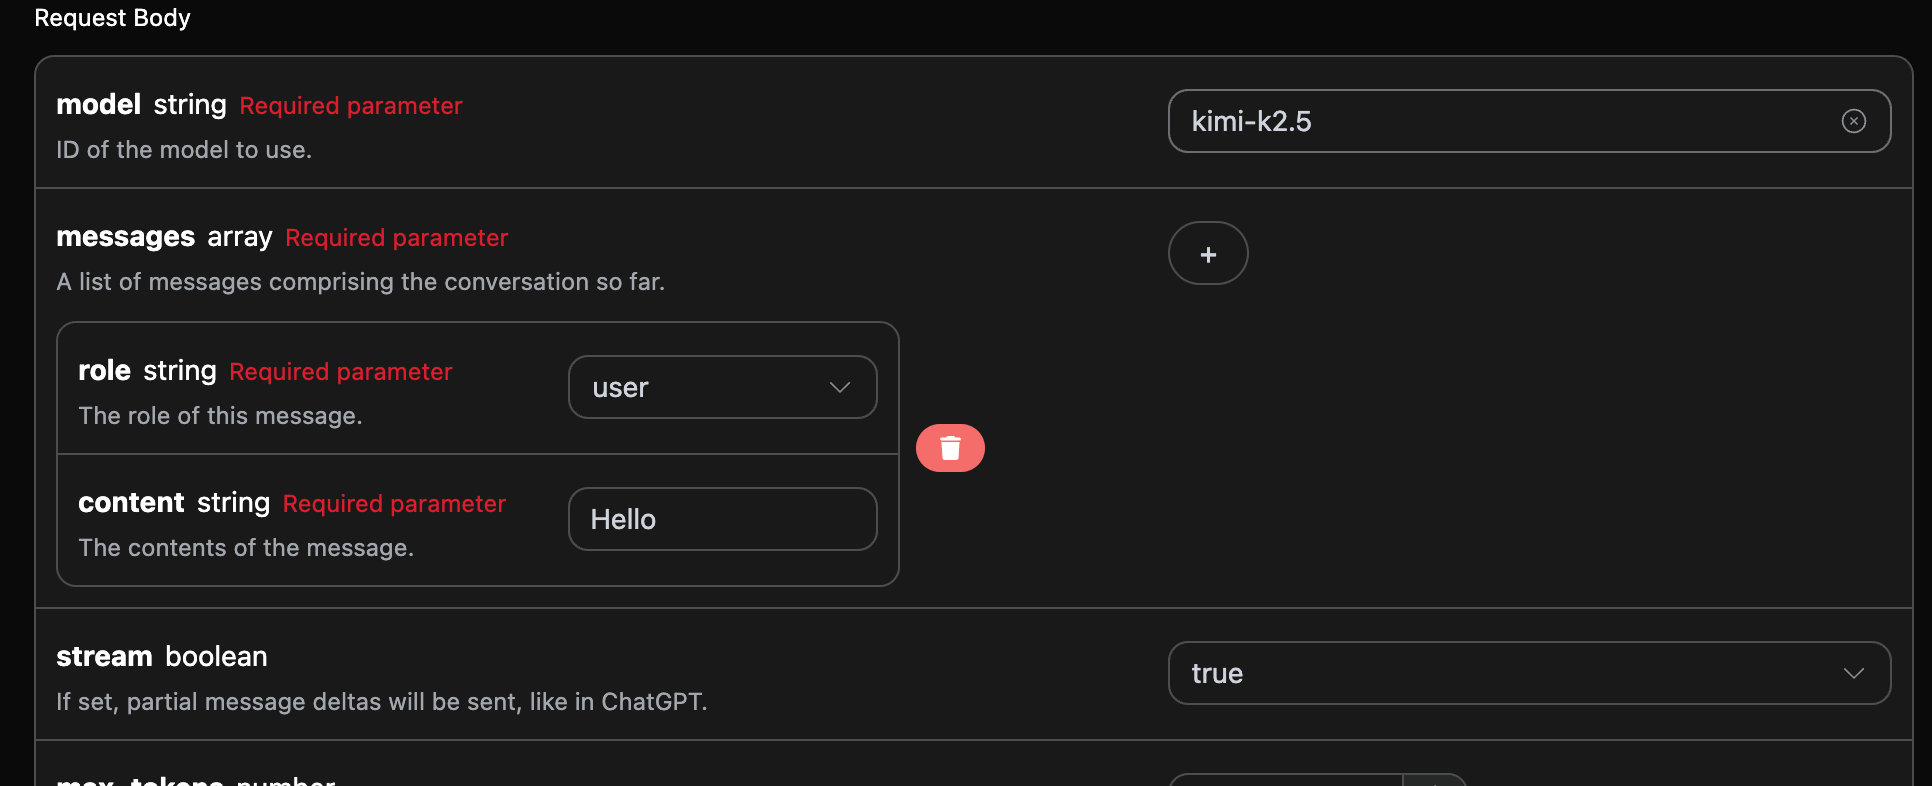Click the bold "model" parameter name
Screen dimensions: 1932x786
click(98, 105)
